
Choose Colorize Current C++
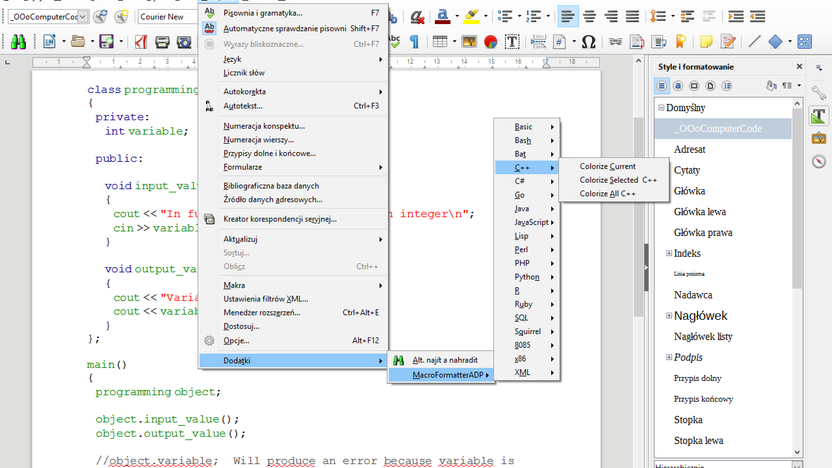(x=614, y=166)
